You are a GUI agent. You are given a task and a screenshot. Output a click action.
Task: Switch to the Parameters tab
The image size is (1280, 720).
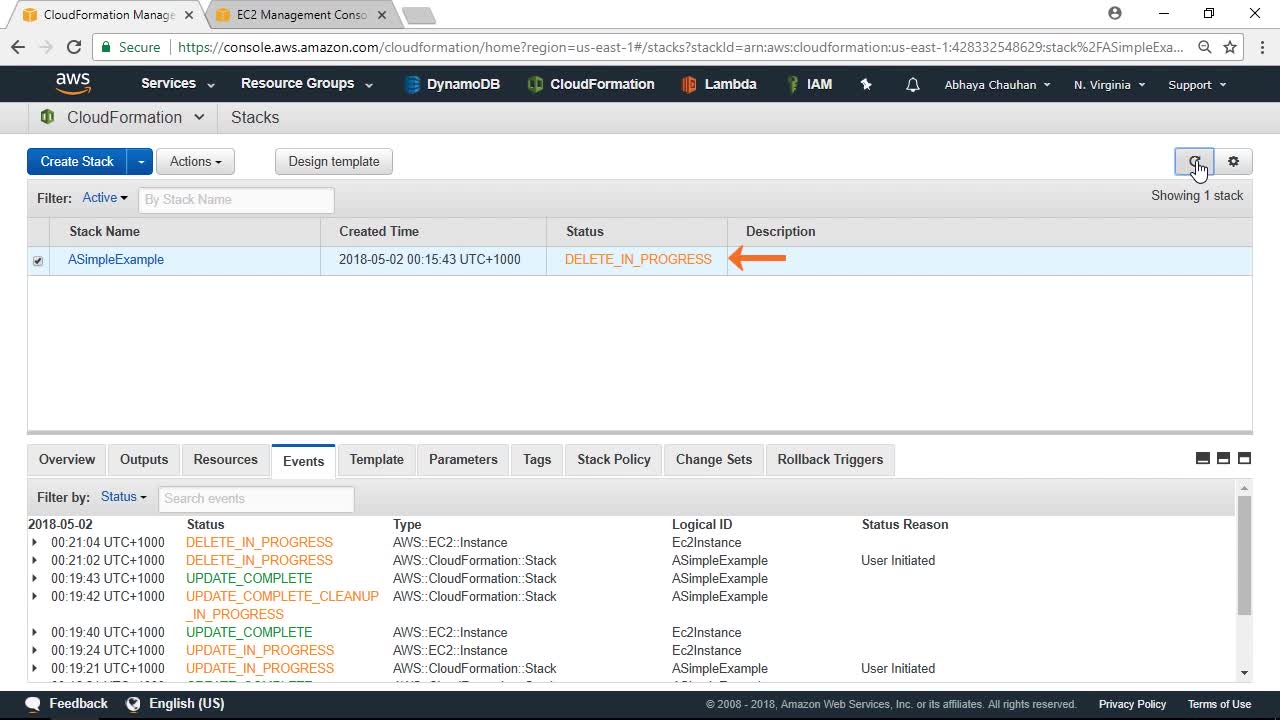463,459
